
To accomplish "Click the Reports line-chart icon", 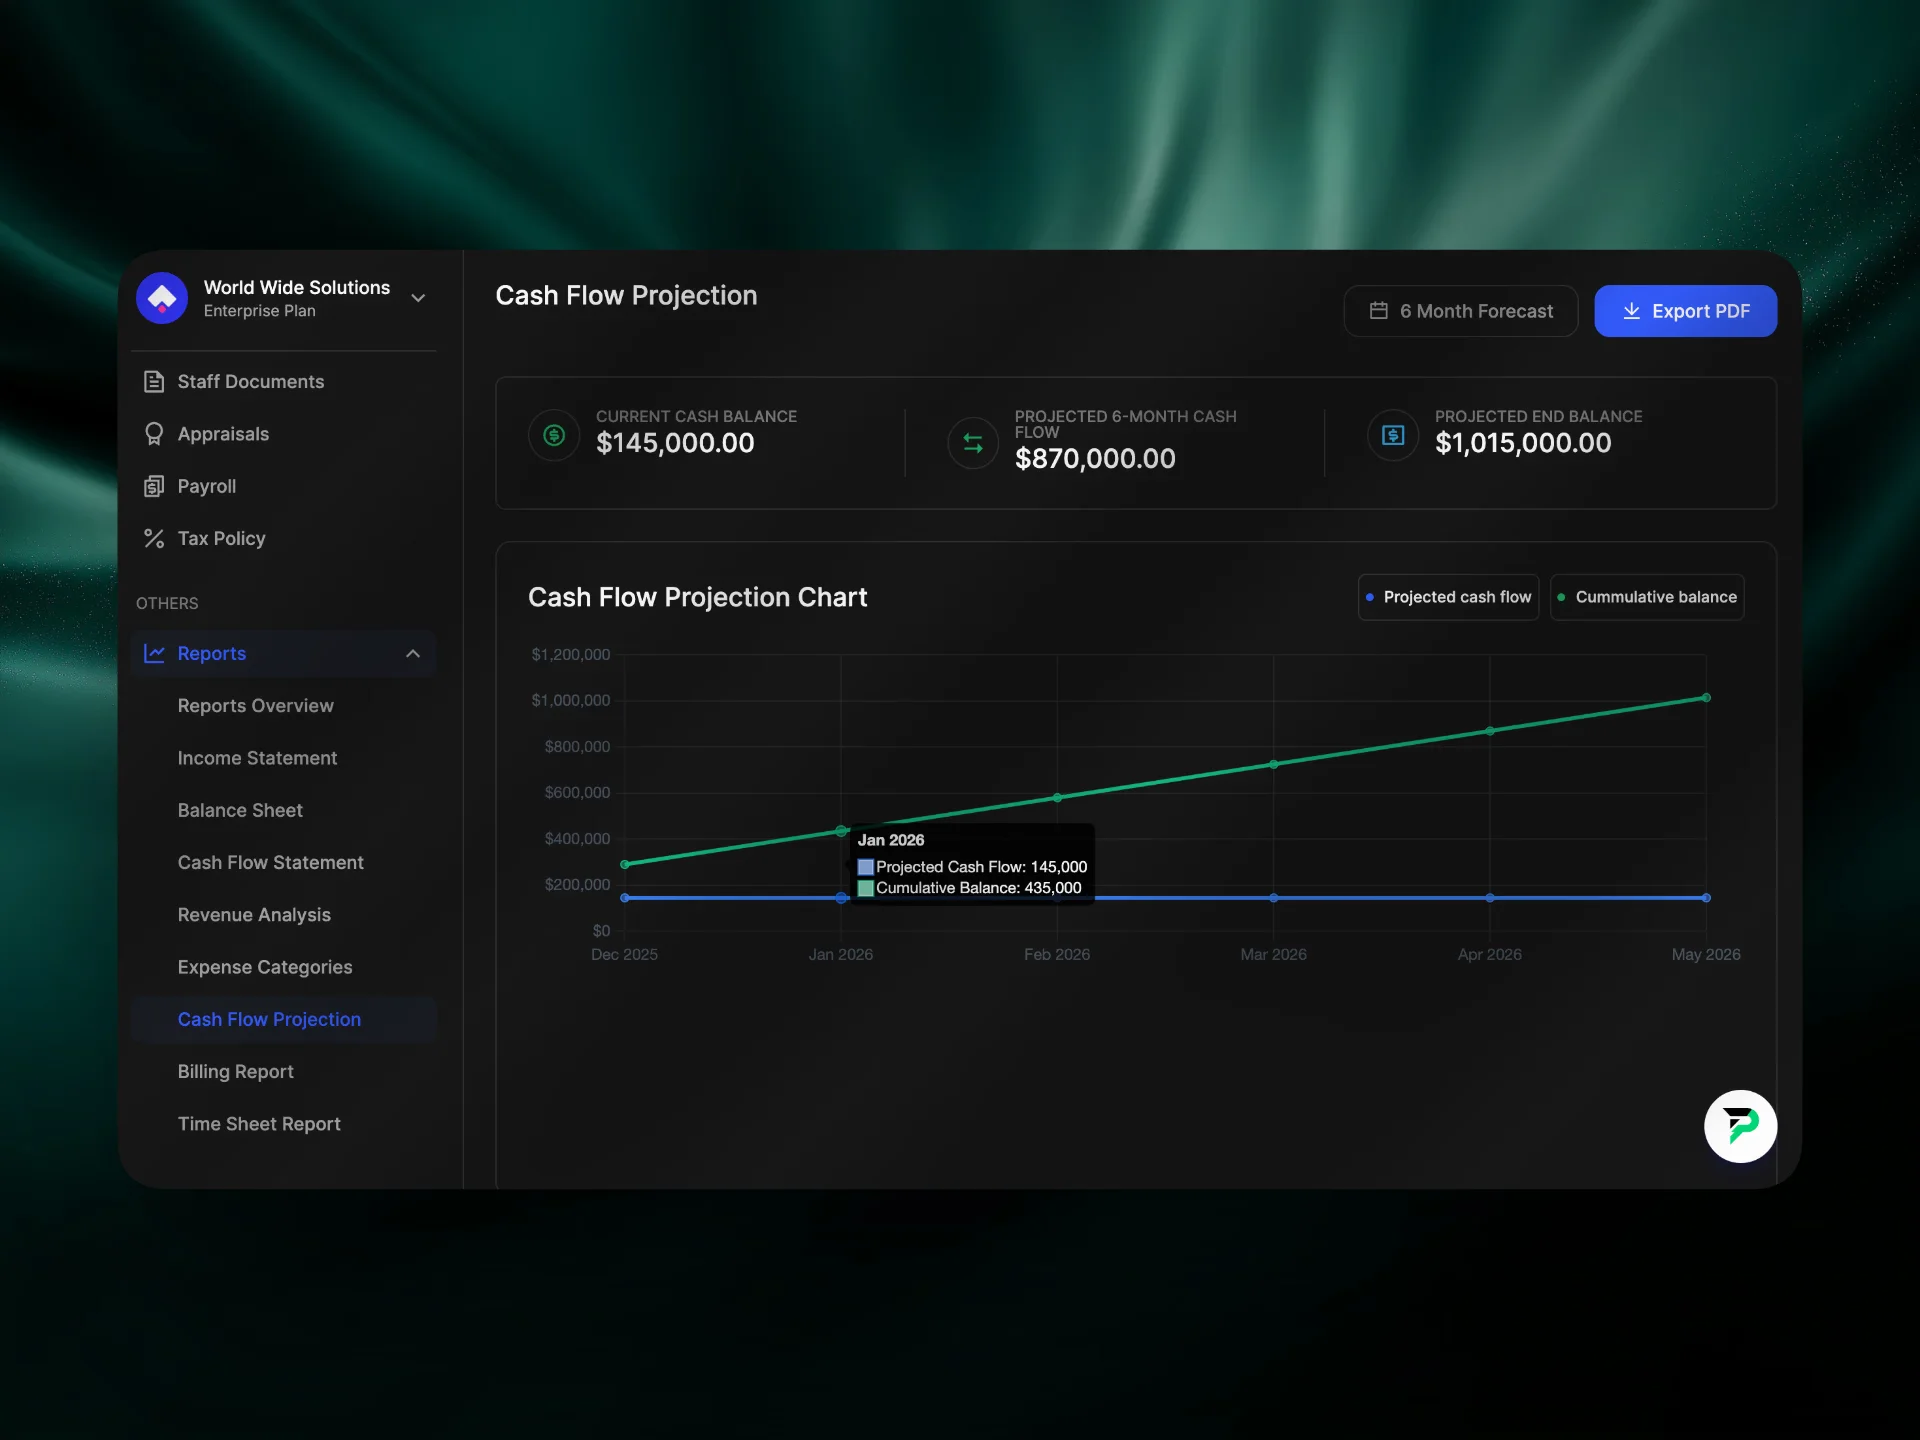I will [x=154, y=653].
